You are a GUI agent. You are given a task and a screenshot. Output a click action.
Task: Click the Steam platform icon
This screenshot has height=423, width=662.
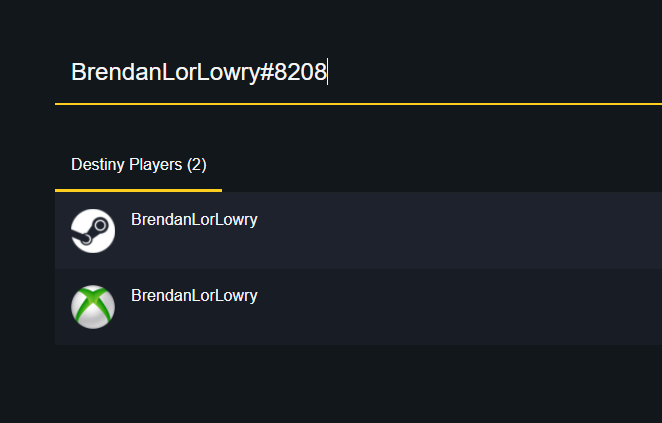93,230
